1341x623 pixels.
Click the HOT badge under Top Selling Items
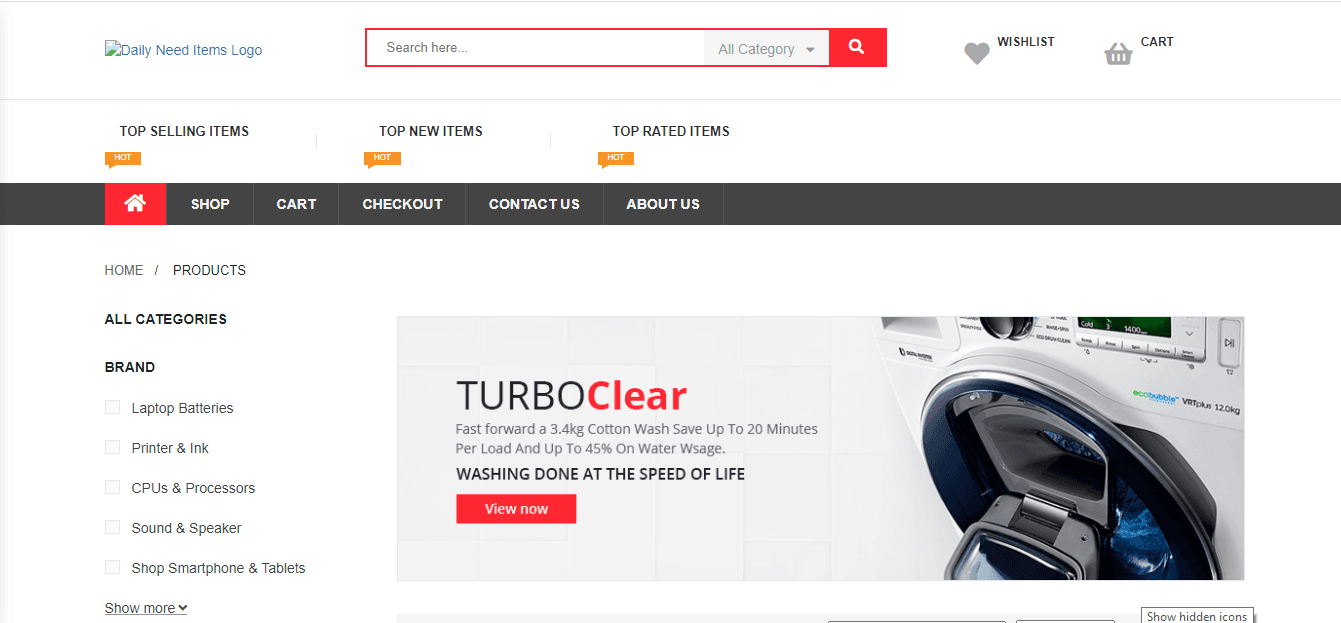pos(123,157)
